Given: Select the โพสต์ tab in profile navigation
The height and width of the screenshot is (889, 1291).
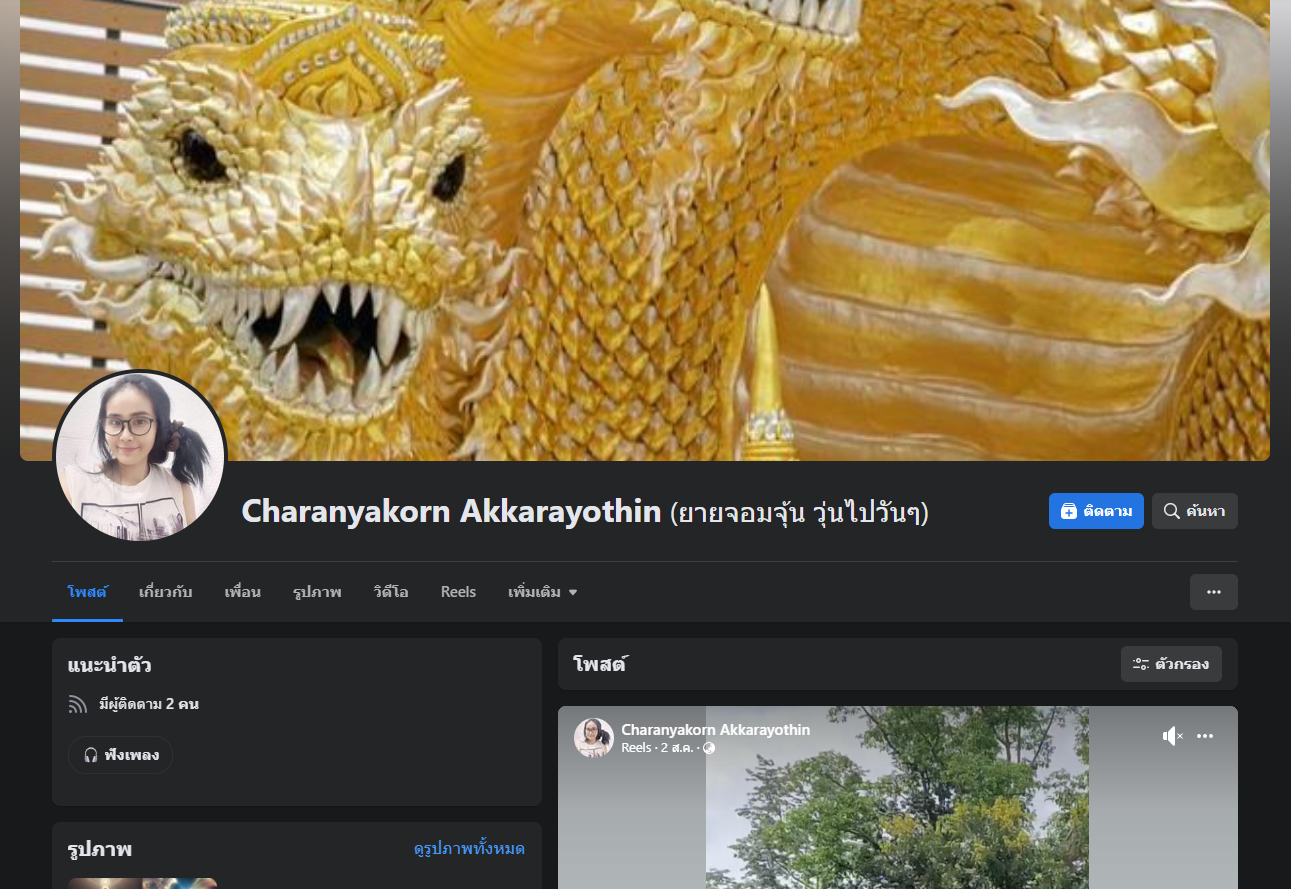Looking at the screenshot, I should click(87, 592).
